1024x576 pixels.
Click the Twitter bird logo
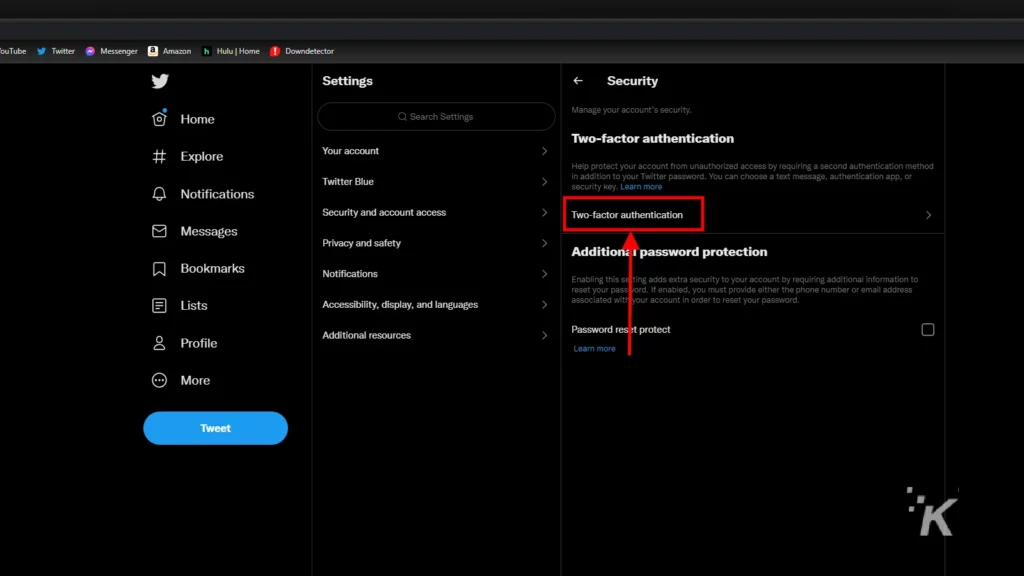[160, 81]
